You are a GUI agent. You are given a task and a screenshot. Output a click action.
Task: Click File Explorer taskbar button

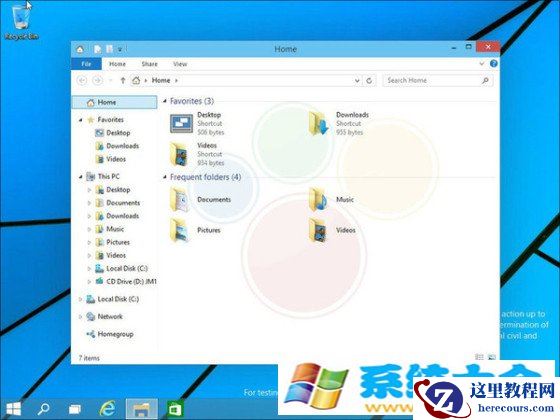click(x=141, y=409)
